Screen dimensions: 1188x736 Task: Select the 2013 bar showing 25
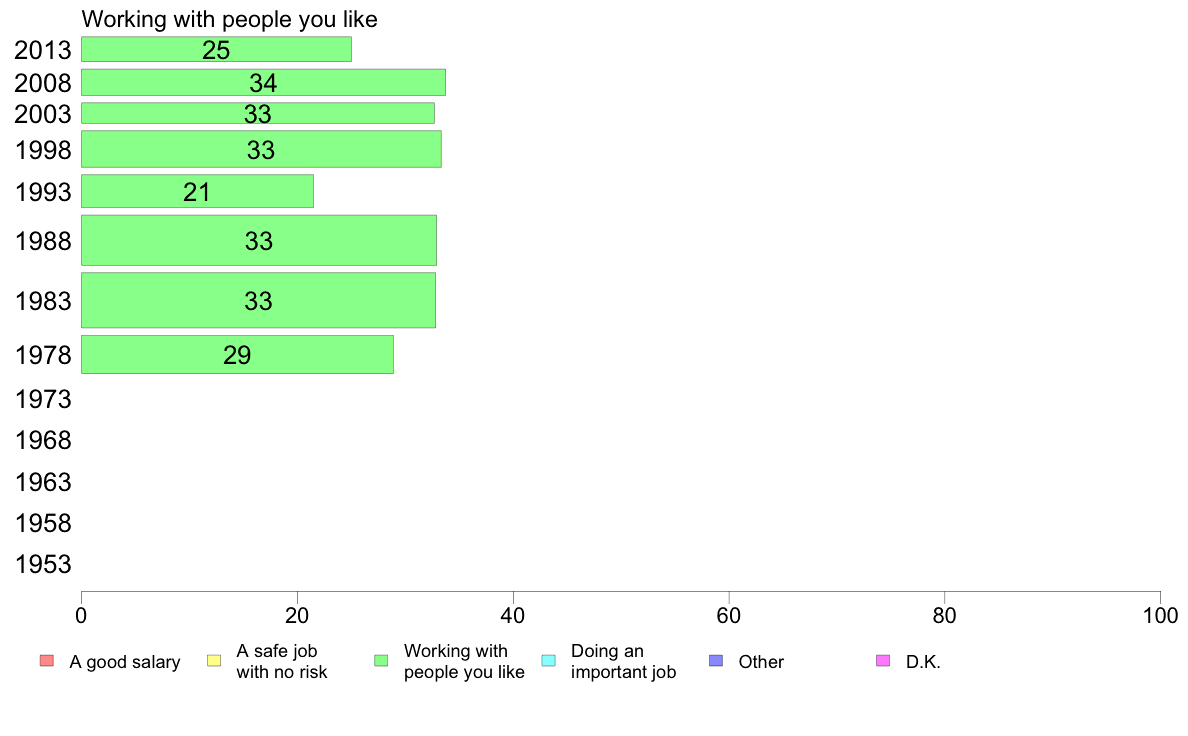pyautogui.click(x=216, y=49)
